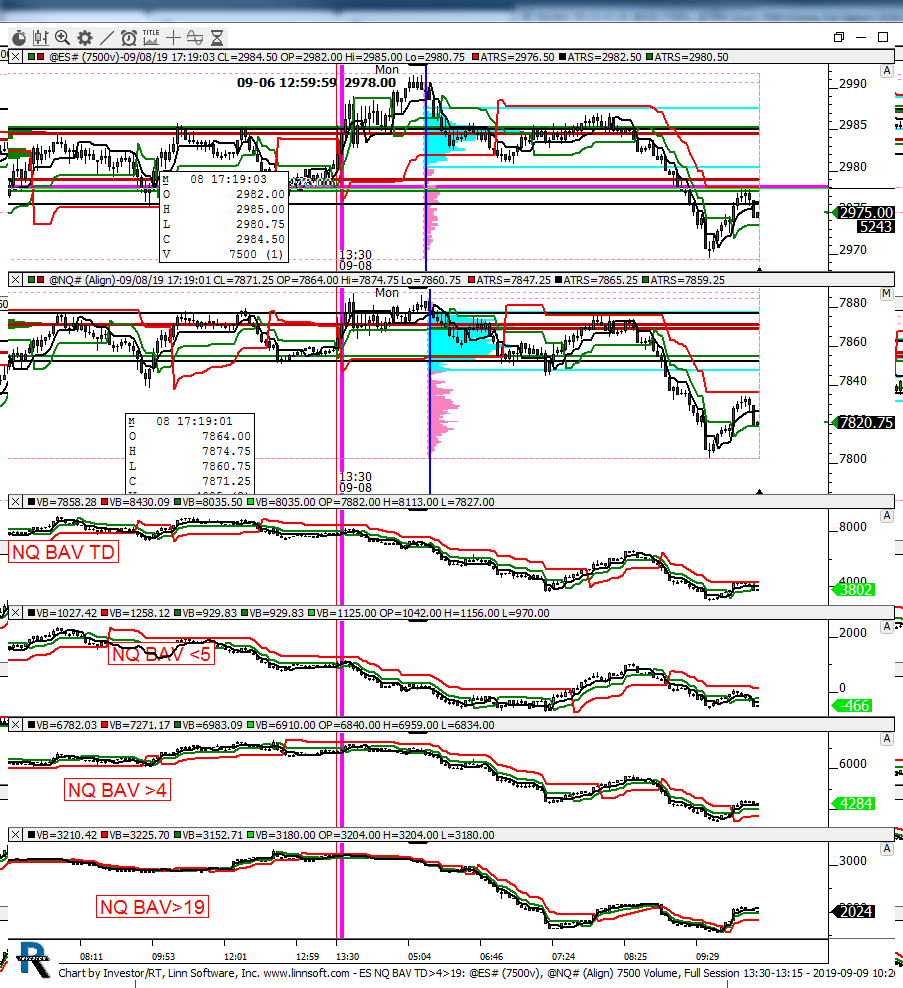Click the NQ OHLC data box
Viewport: 903px width, 988px height.
[x=190, y=453]
